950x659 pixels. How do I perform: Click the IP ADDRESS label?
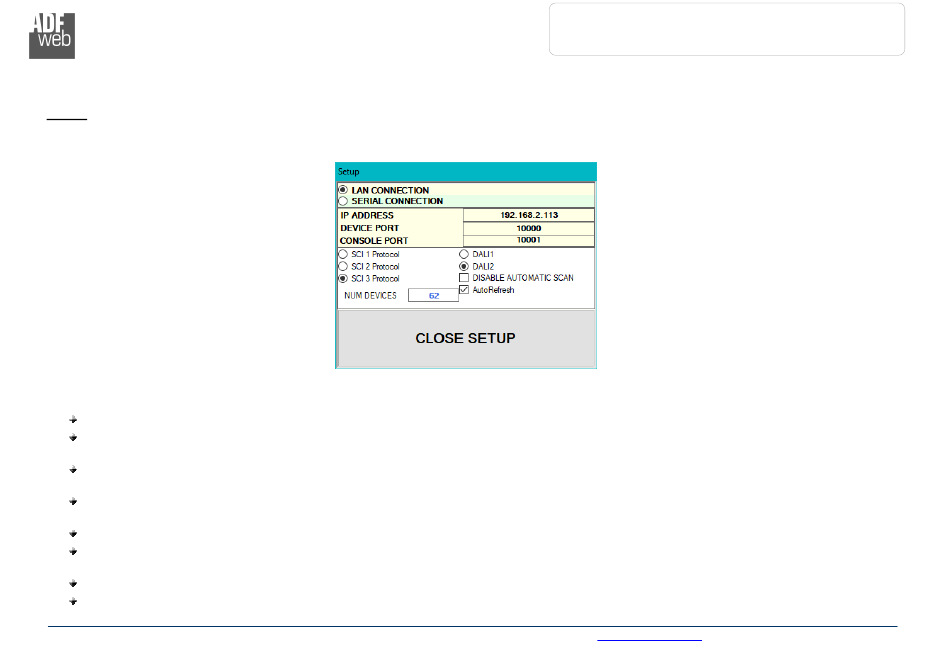pyautogui.click(x=367, y=216)
